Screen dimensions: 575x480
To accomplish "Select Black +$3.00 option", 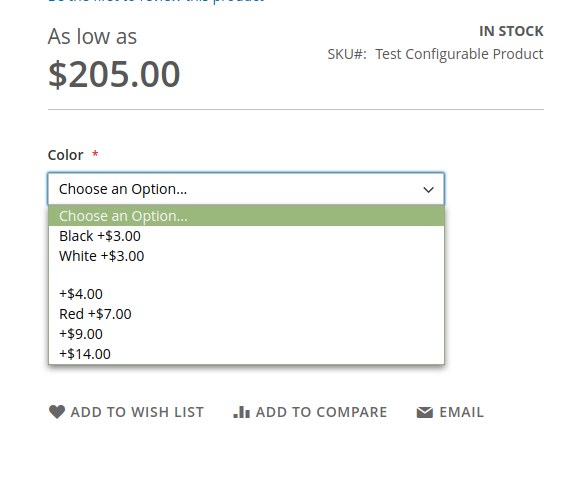I will (x=246, y=236).
